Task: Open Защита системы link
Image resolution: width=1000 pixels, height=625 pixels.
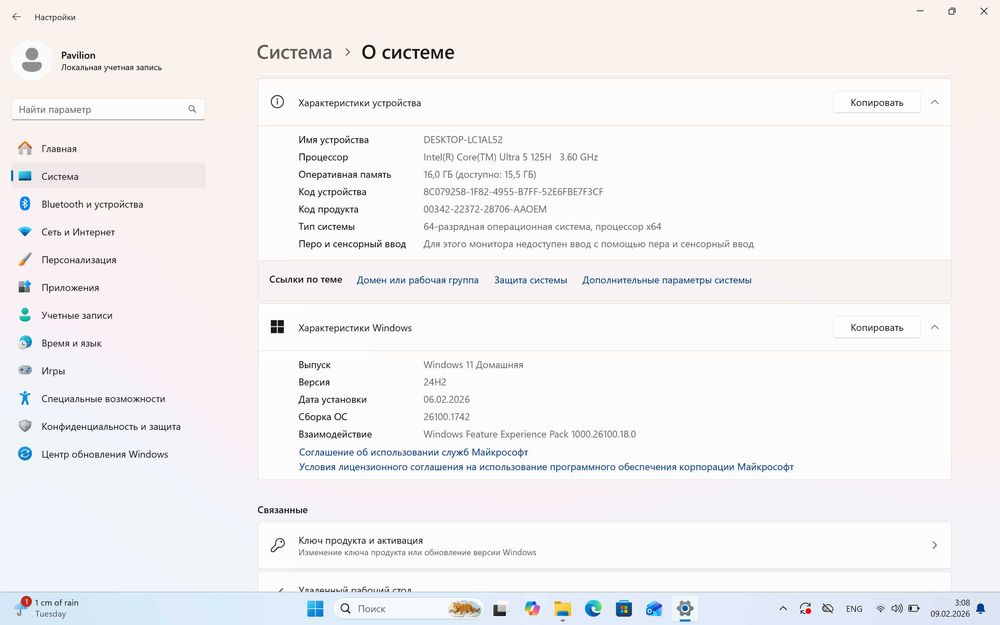Action: [530, 280]
